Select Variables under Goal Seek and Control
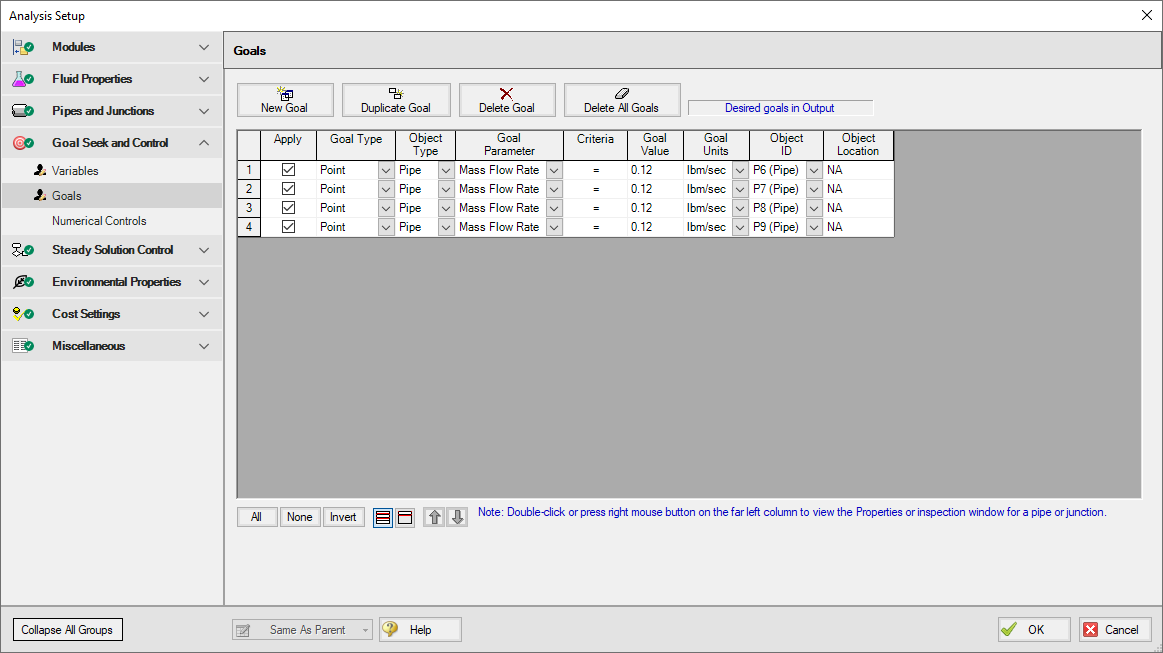 tap(75, 171)
